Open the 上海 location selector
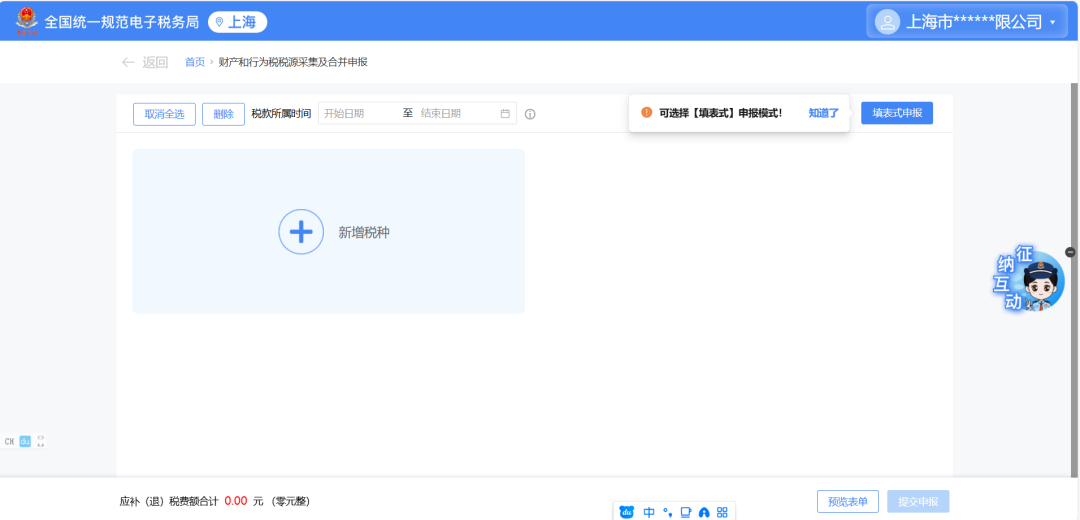The width and height of the screenshot is (1080, 520). pos(237,22)
